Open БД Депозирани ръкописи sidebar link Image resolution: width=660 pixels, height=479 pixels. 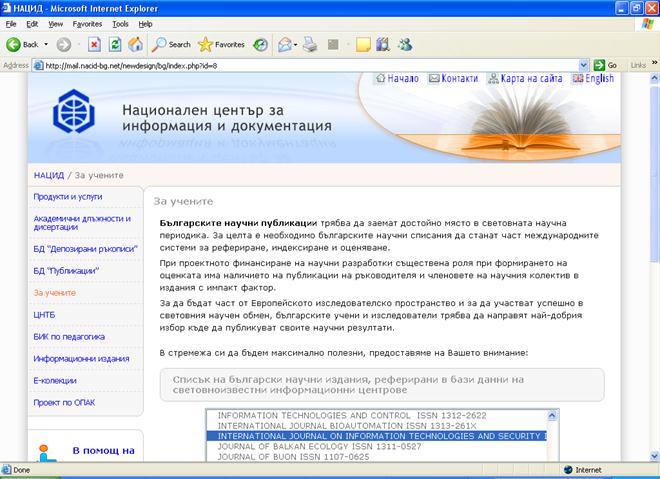click(x=85, y=249)
